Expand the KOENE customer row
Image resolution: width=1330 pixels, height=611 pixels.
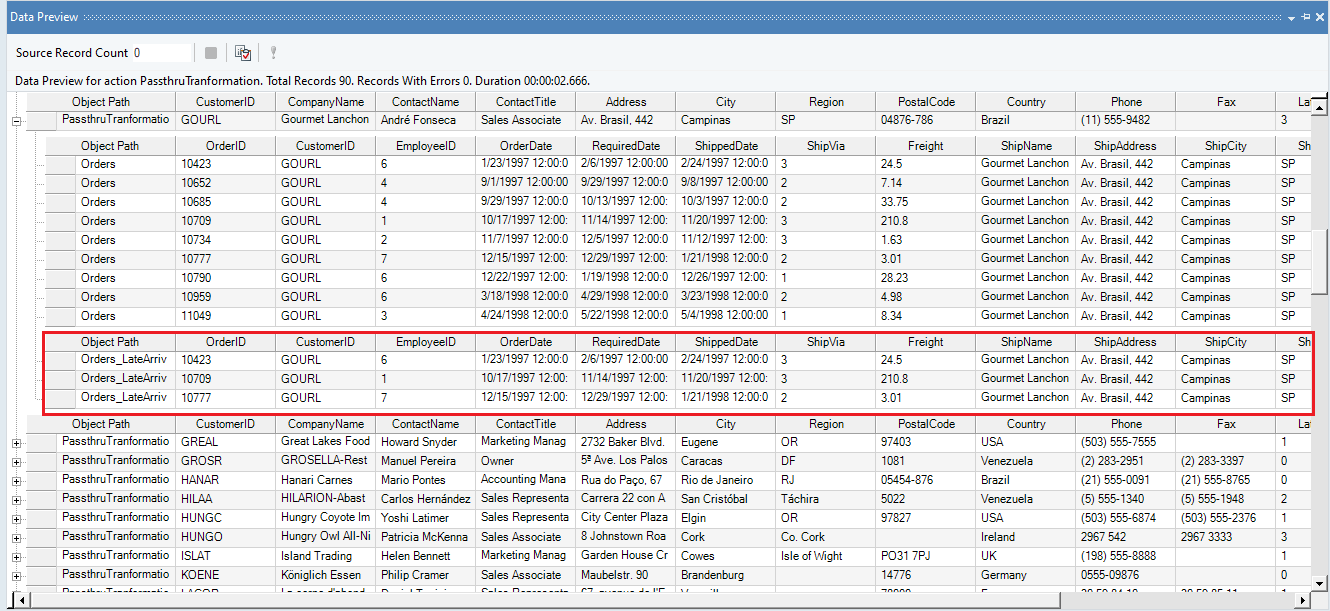pos(16,576)
